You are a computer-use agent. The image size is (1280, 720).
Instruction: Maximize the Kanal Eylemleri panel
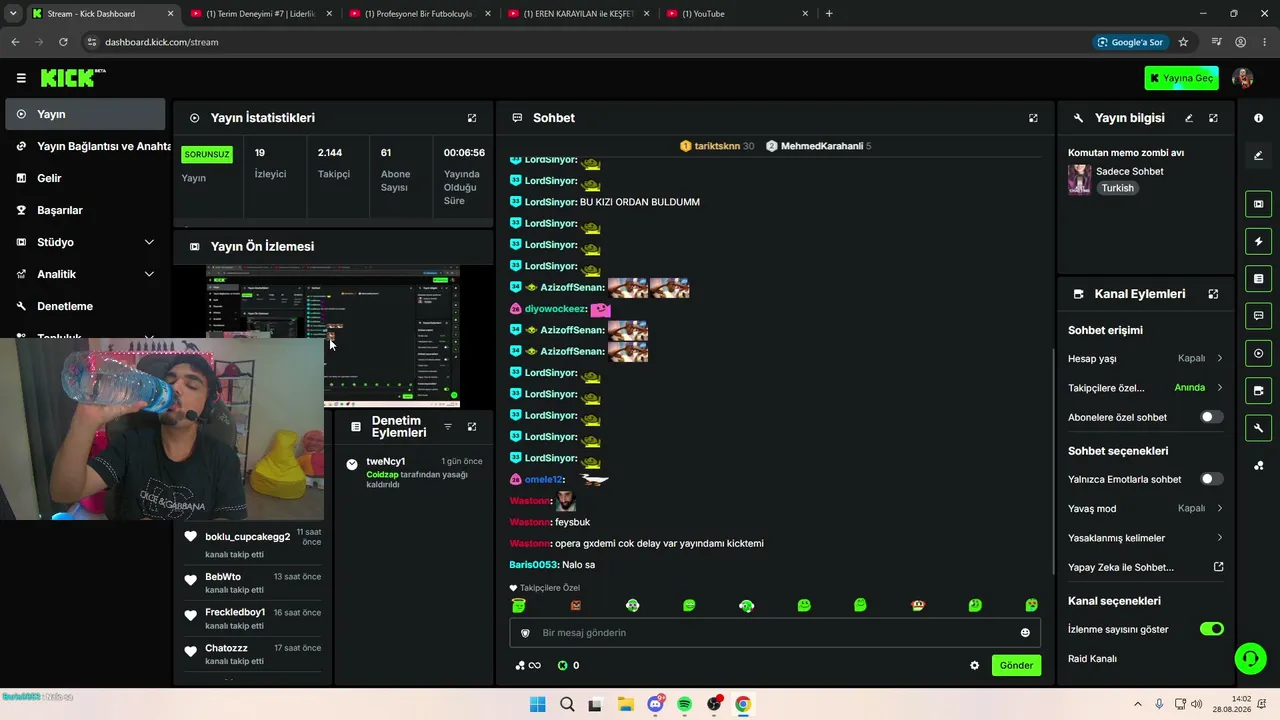point(1213,294)
